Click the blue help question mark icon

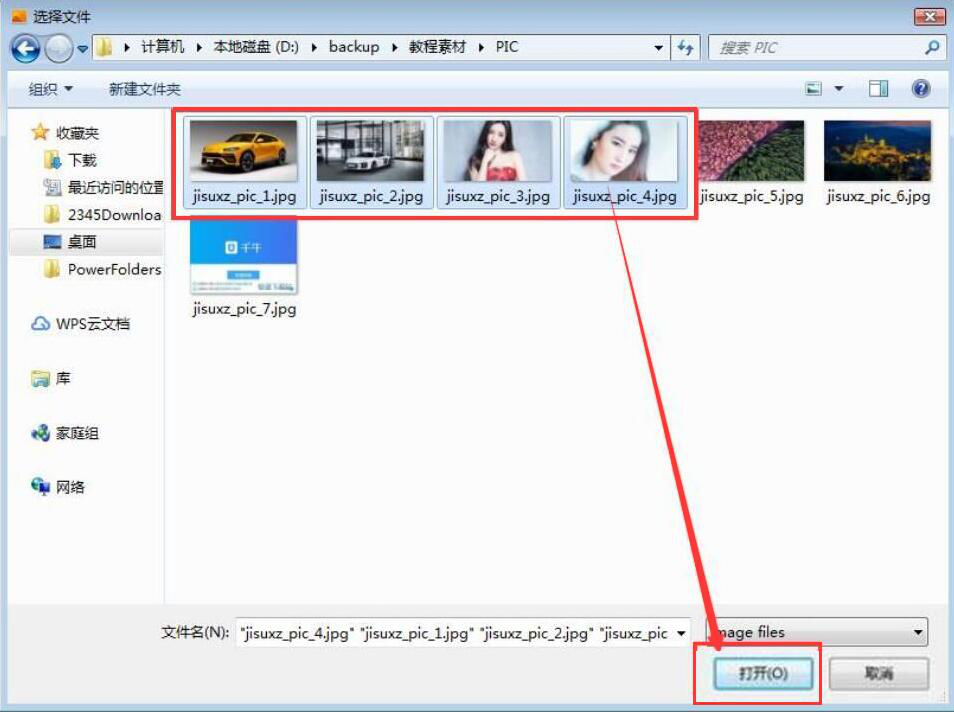pos(921,89)
